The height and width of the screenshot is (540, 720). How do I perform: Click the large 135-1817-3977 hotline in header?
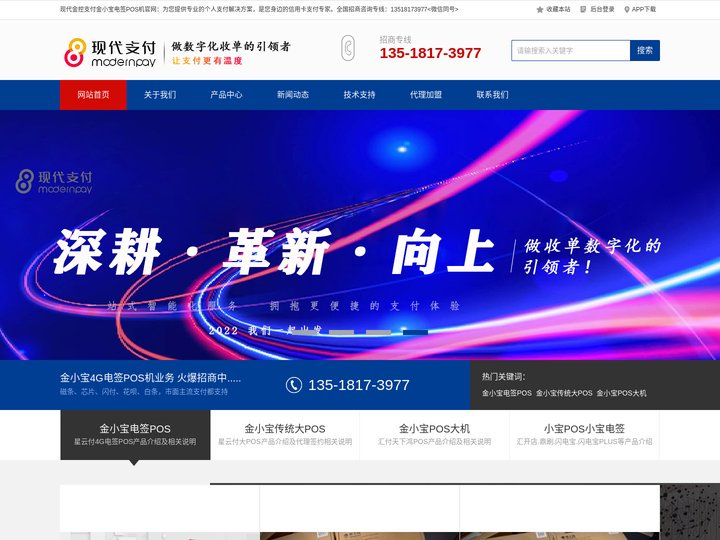(430, 53)
